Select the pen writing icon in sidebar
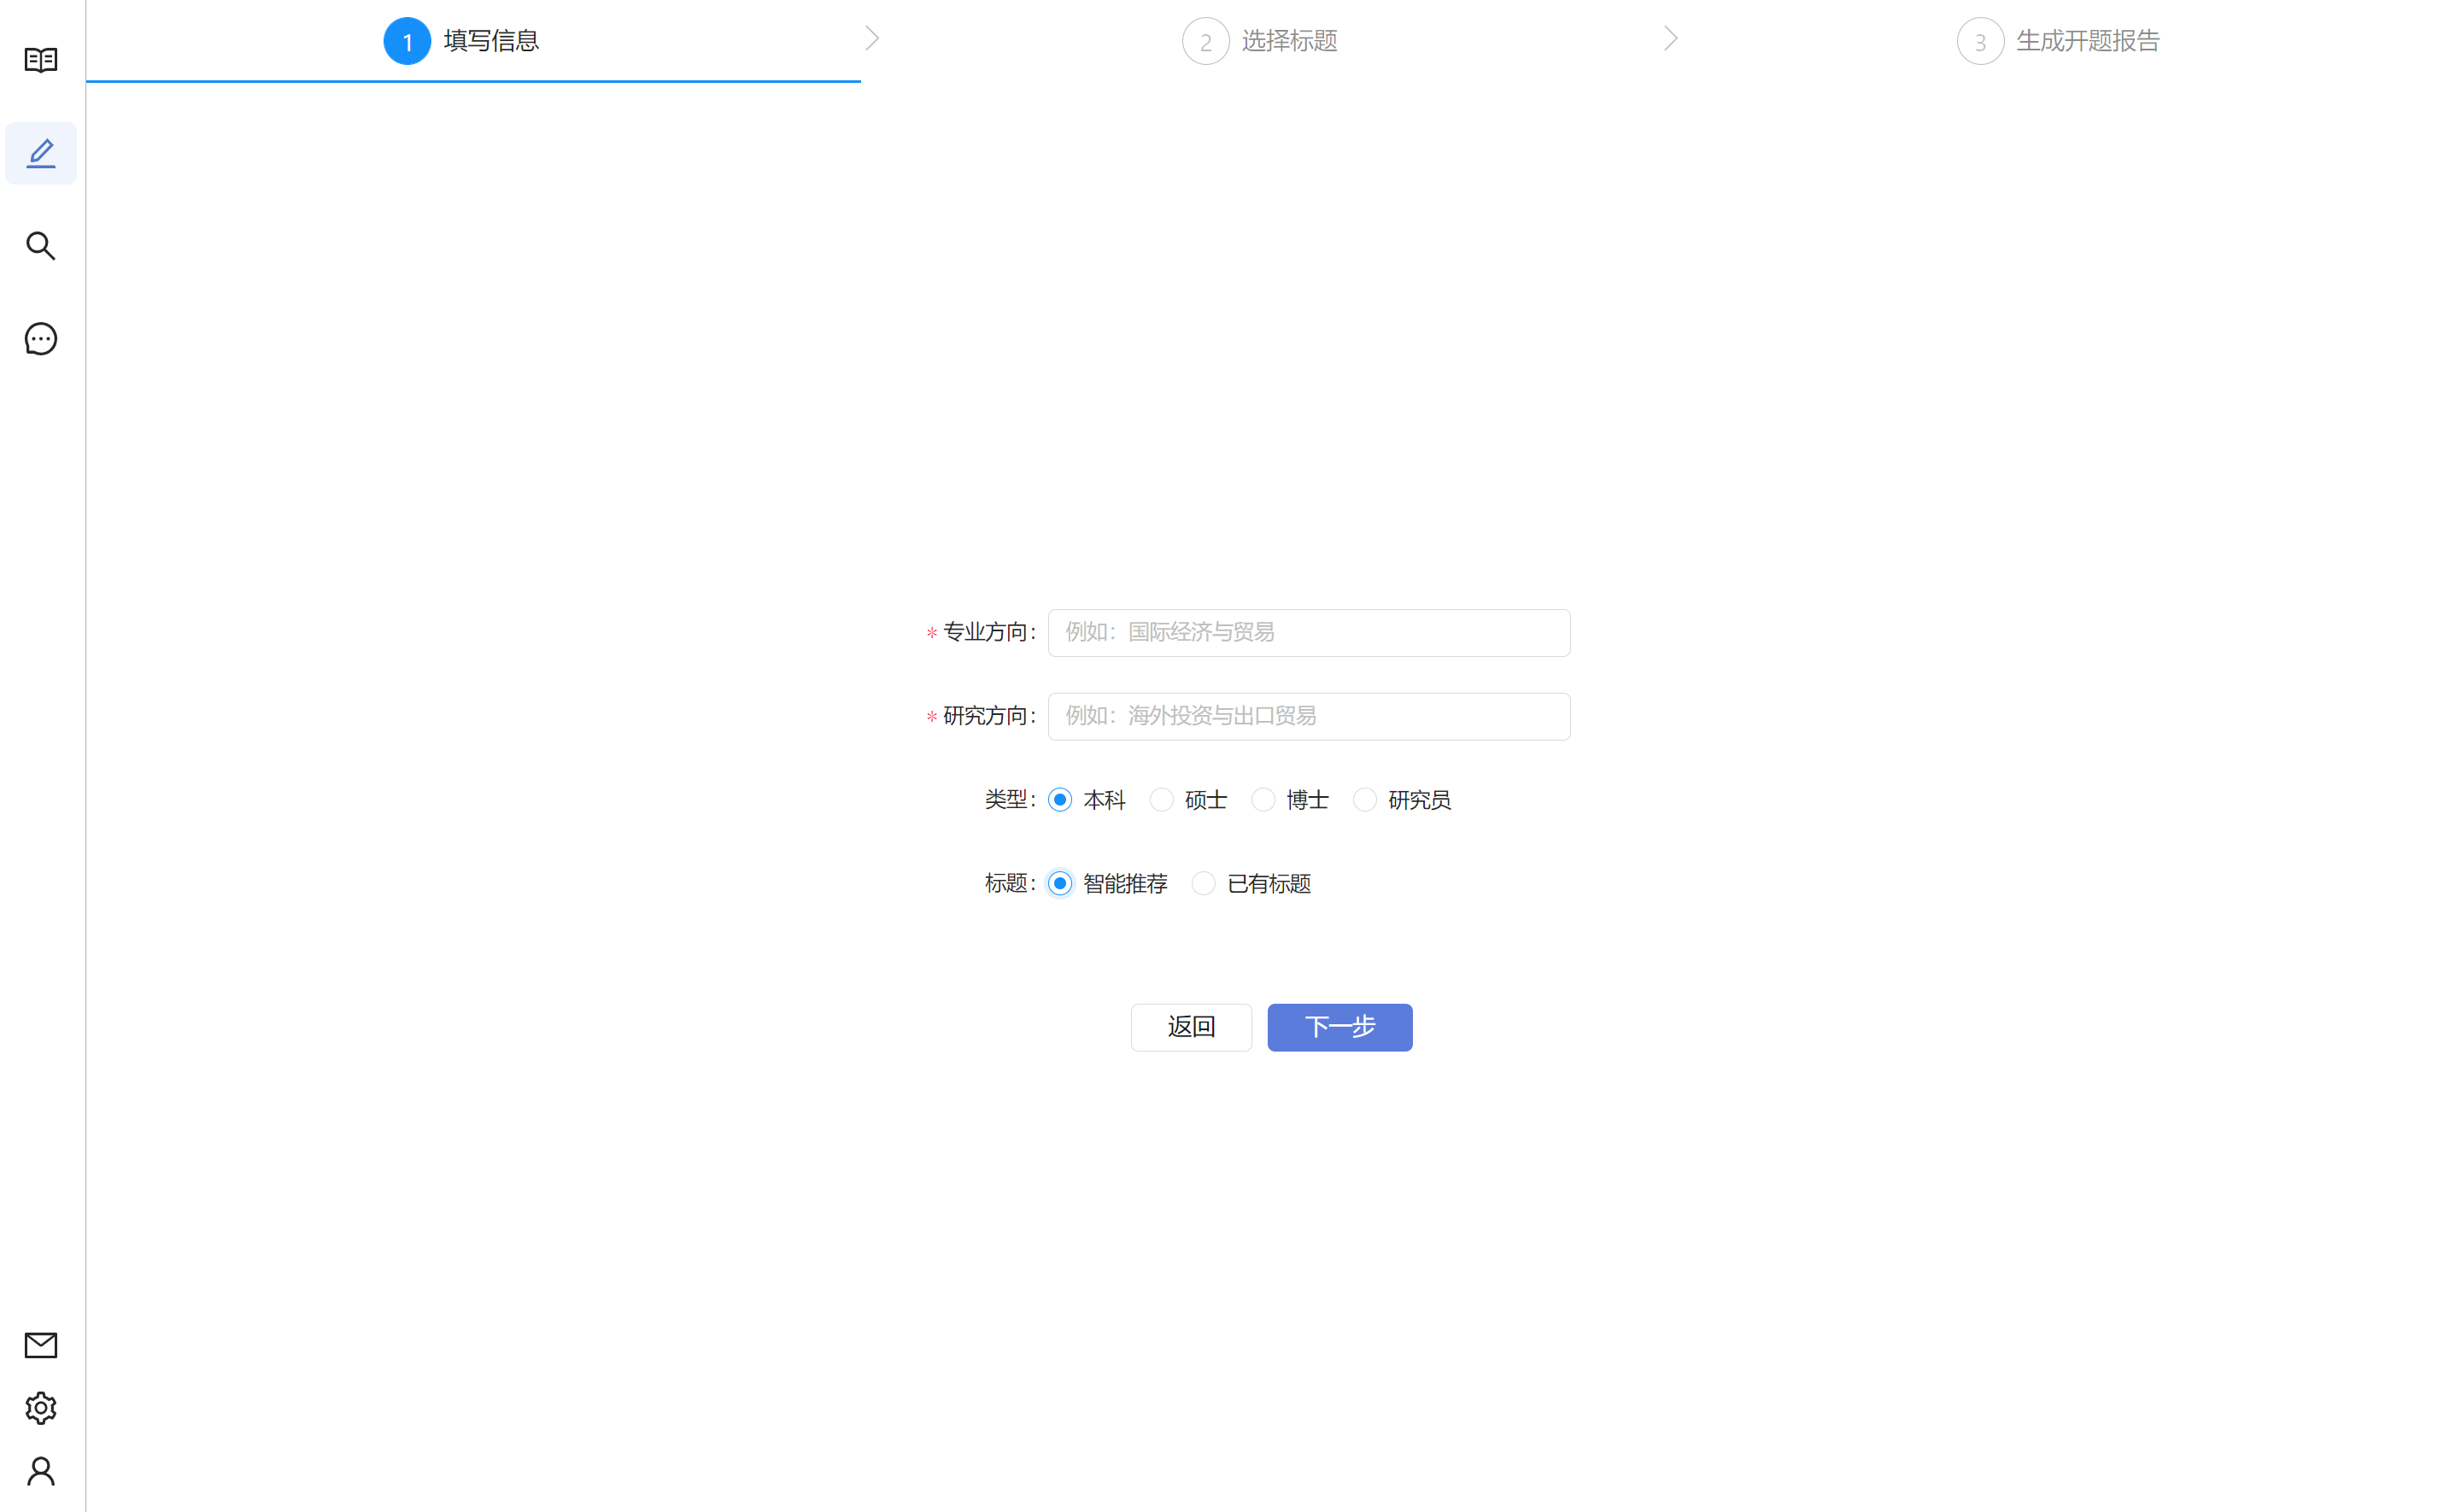This screenshot has height=1512, width=2456. [x=41, y=153]
